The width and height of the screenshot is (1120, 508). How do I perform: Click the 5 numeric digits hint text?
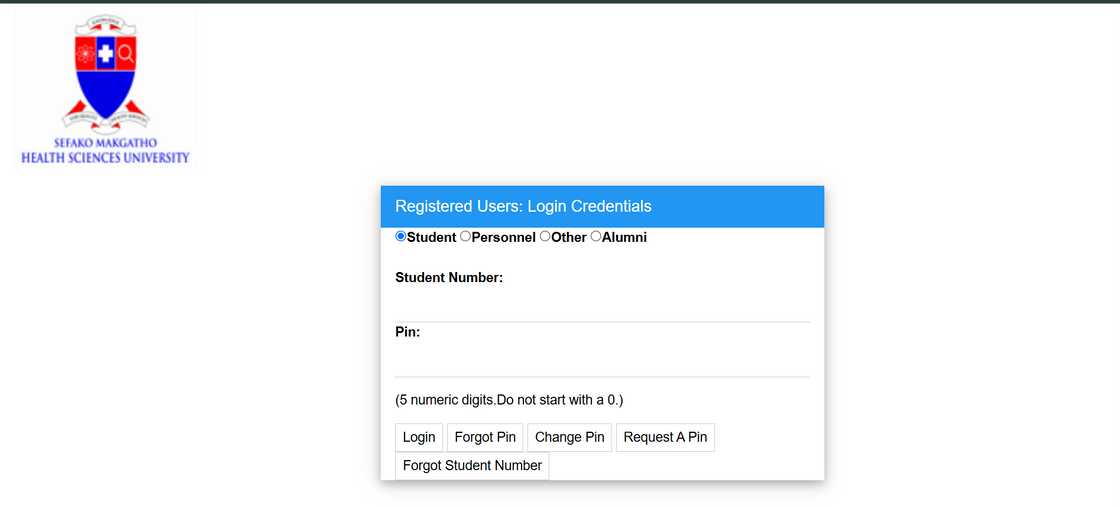click(509, 400)
